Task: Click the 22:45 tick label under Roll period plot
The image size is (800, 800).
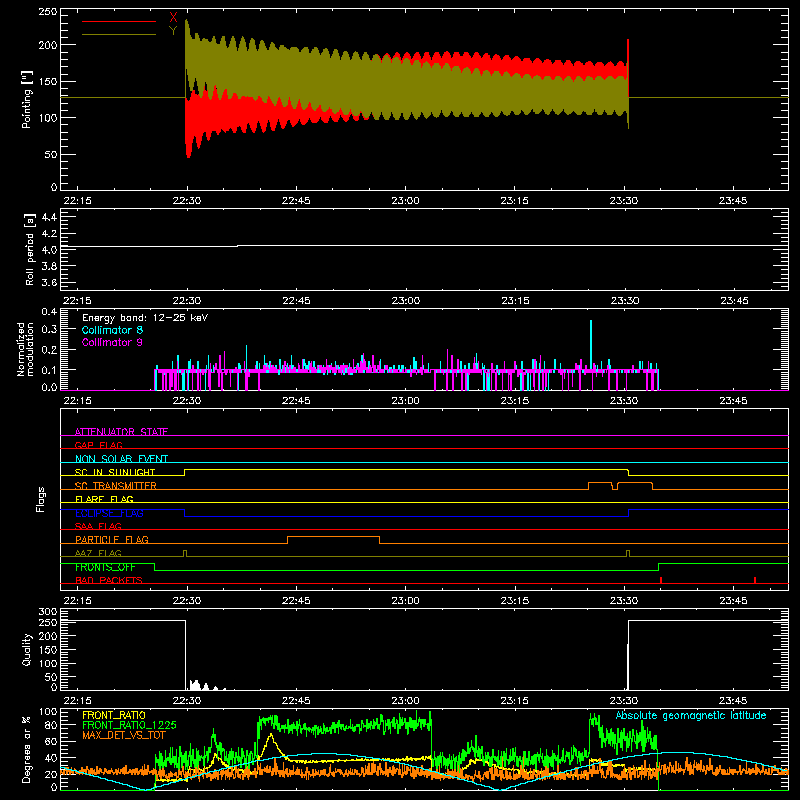Action: coord(296,301)
